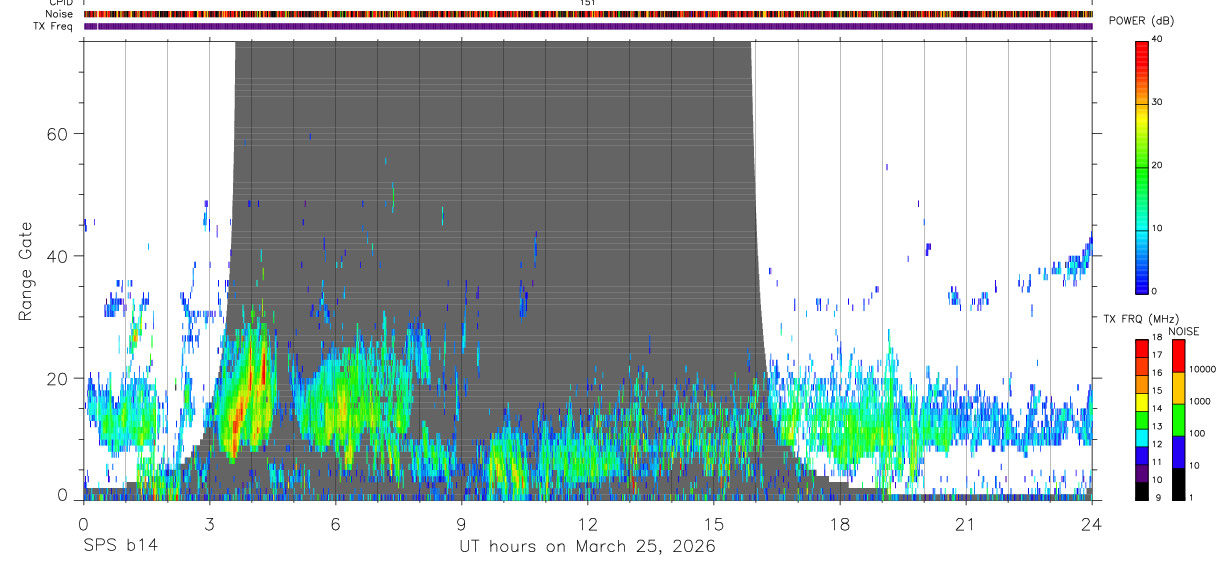Click the power colorbar label '10'
This screenshot has width=1228, height=567.
click(1157, 228)
